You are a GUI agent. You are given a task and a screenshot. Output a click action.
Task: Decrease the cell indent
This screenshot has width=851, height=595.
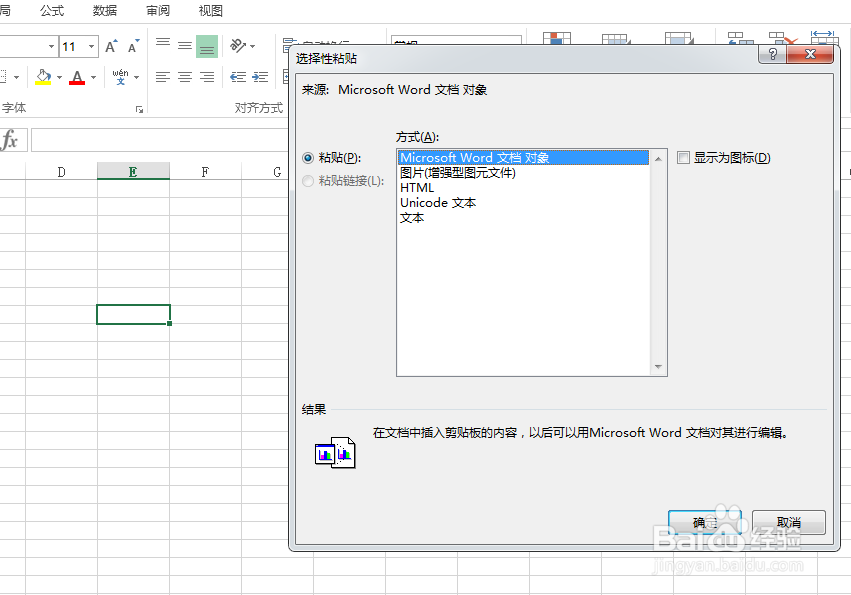coord(238,77)
